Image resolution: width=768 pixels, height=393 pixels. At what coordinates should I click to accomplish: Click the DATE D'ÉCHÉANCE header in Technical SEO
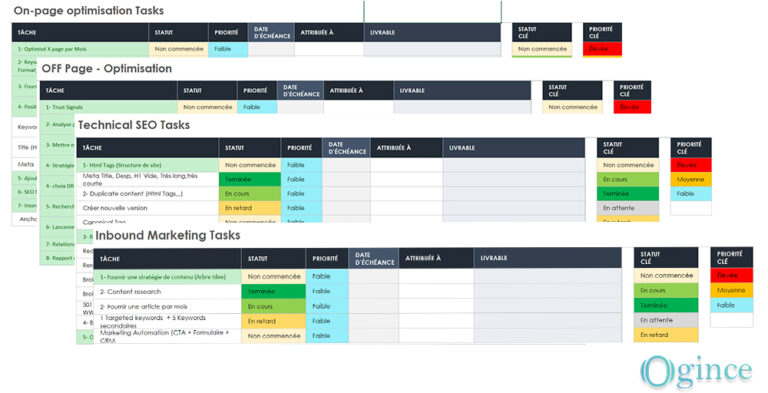click(x=347, y=148)
